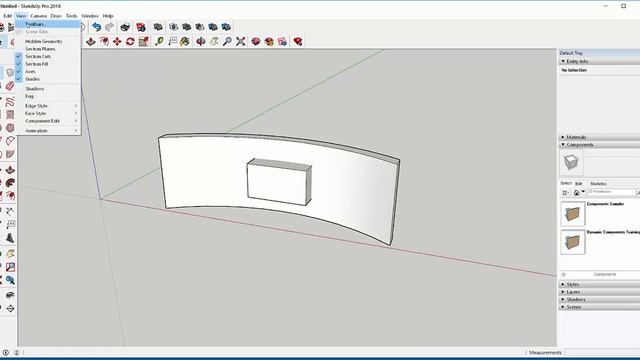Screen dimensions: 640x360
Task: Select the Push/Pull tool in top toolbar
Action: pos(91,41)
